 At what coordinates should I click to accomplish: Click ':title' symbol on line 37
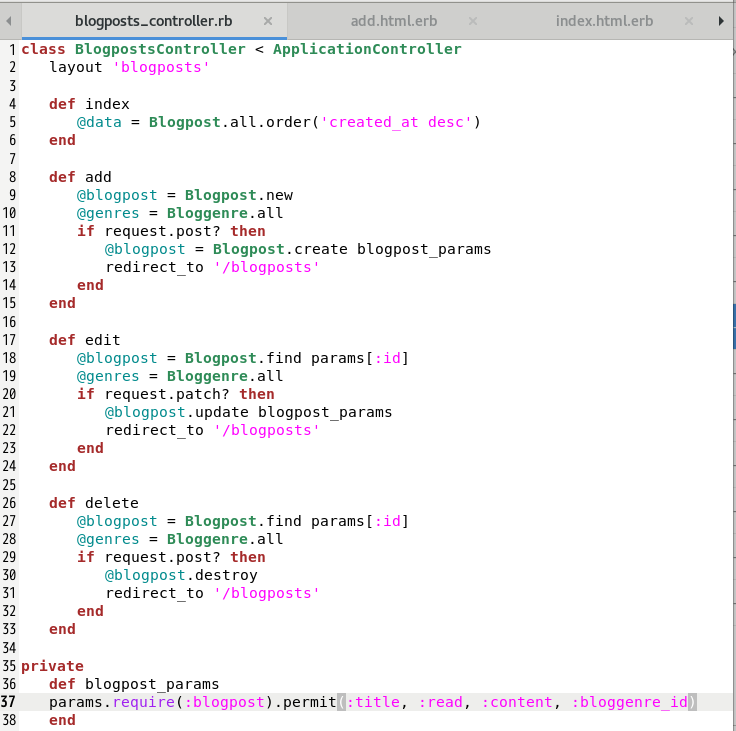coord(373,702)
